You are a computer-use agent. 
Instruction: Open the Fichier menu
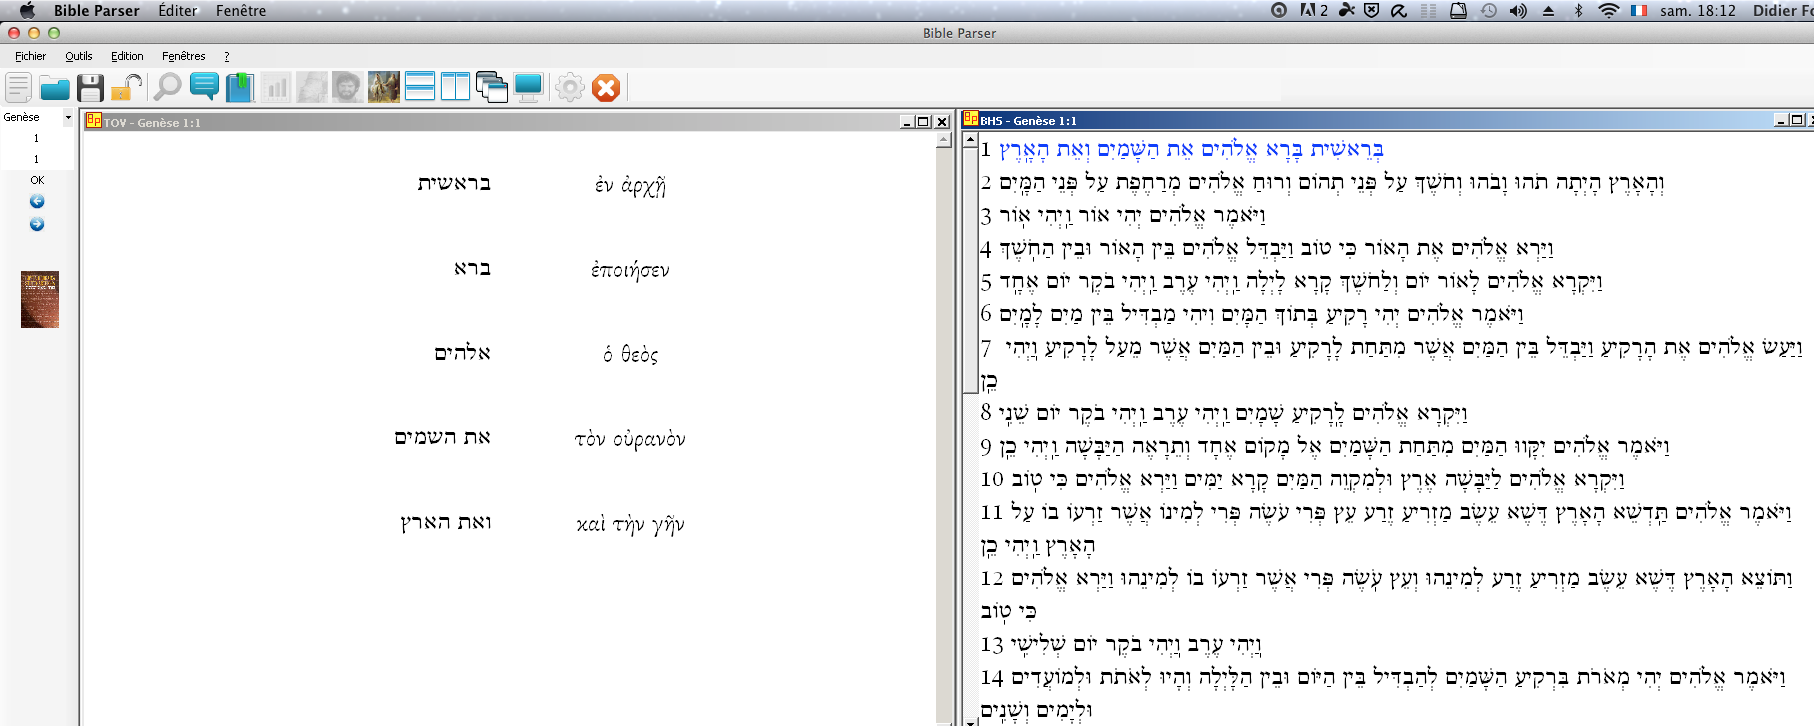click(x=30, y=56)
